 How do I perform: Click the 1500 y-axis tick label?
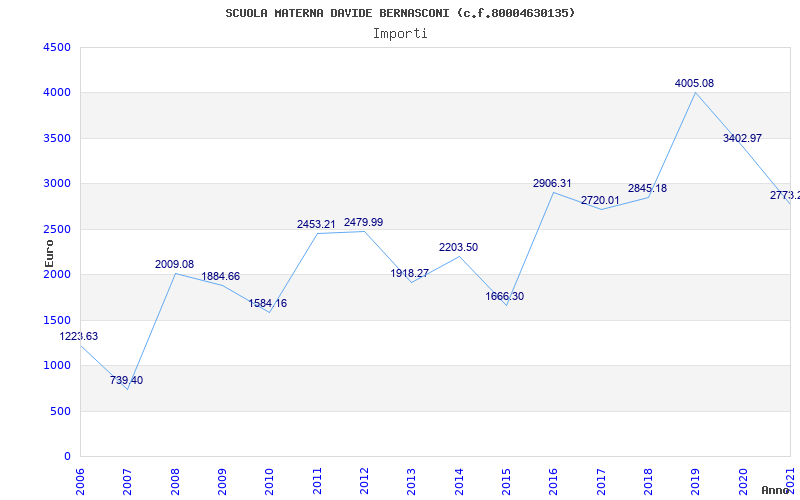pyautogui.click(x=58, y=320)
